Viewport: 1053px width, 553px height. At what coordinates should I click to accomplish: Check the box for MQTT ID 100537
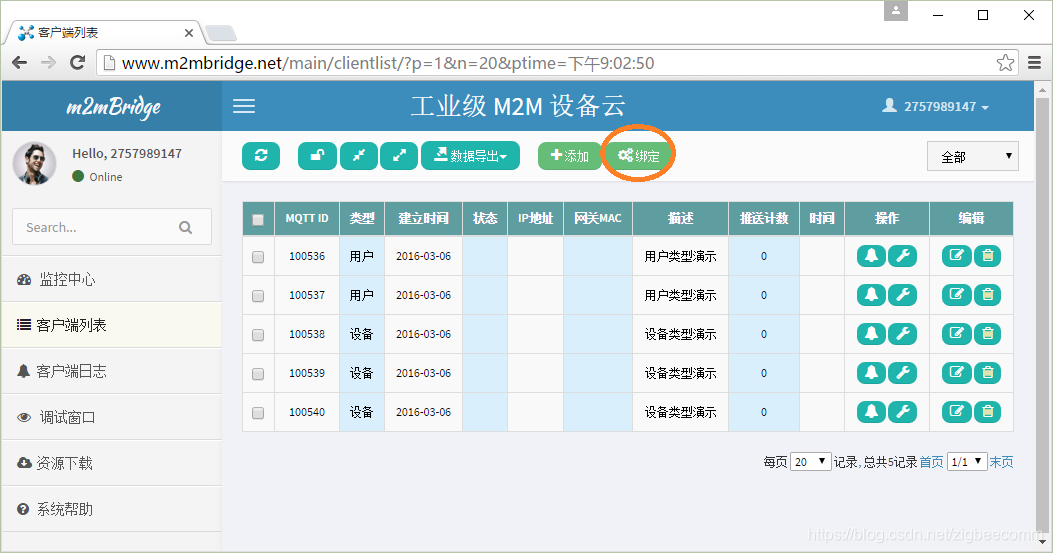258,296
